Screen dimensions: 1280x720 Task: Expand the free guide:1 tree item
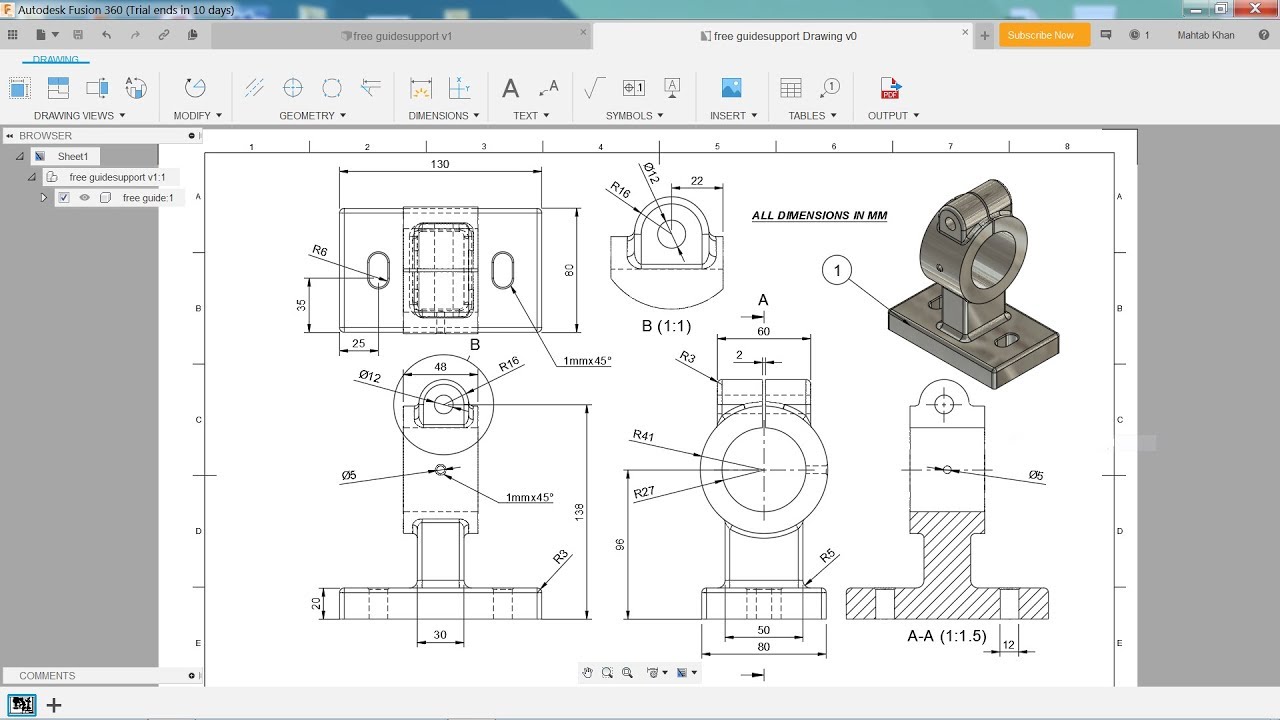pos(43,197)
